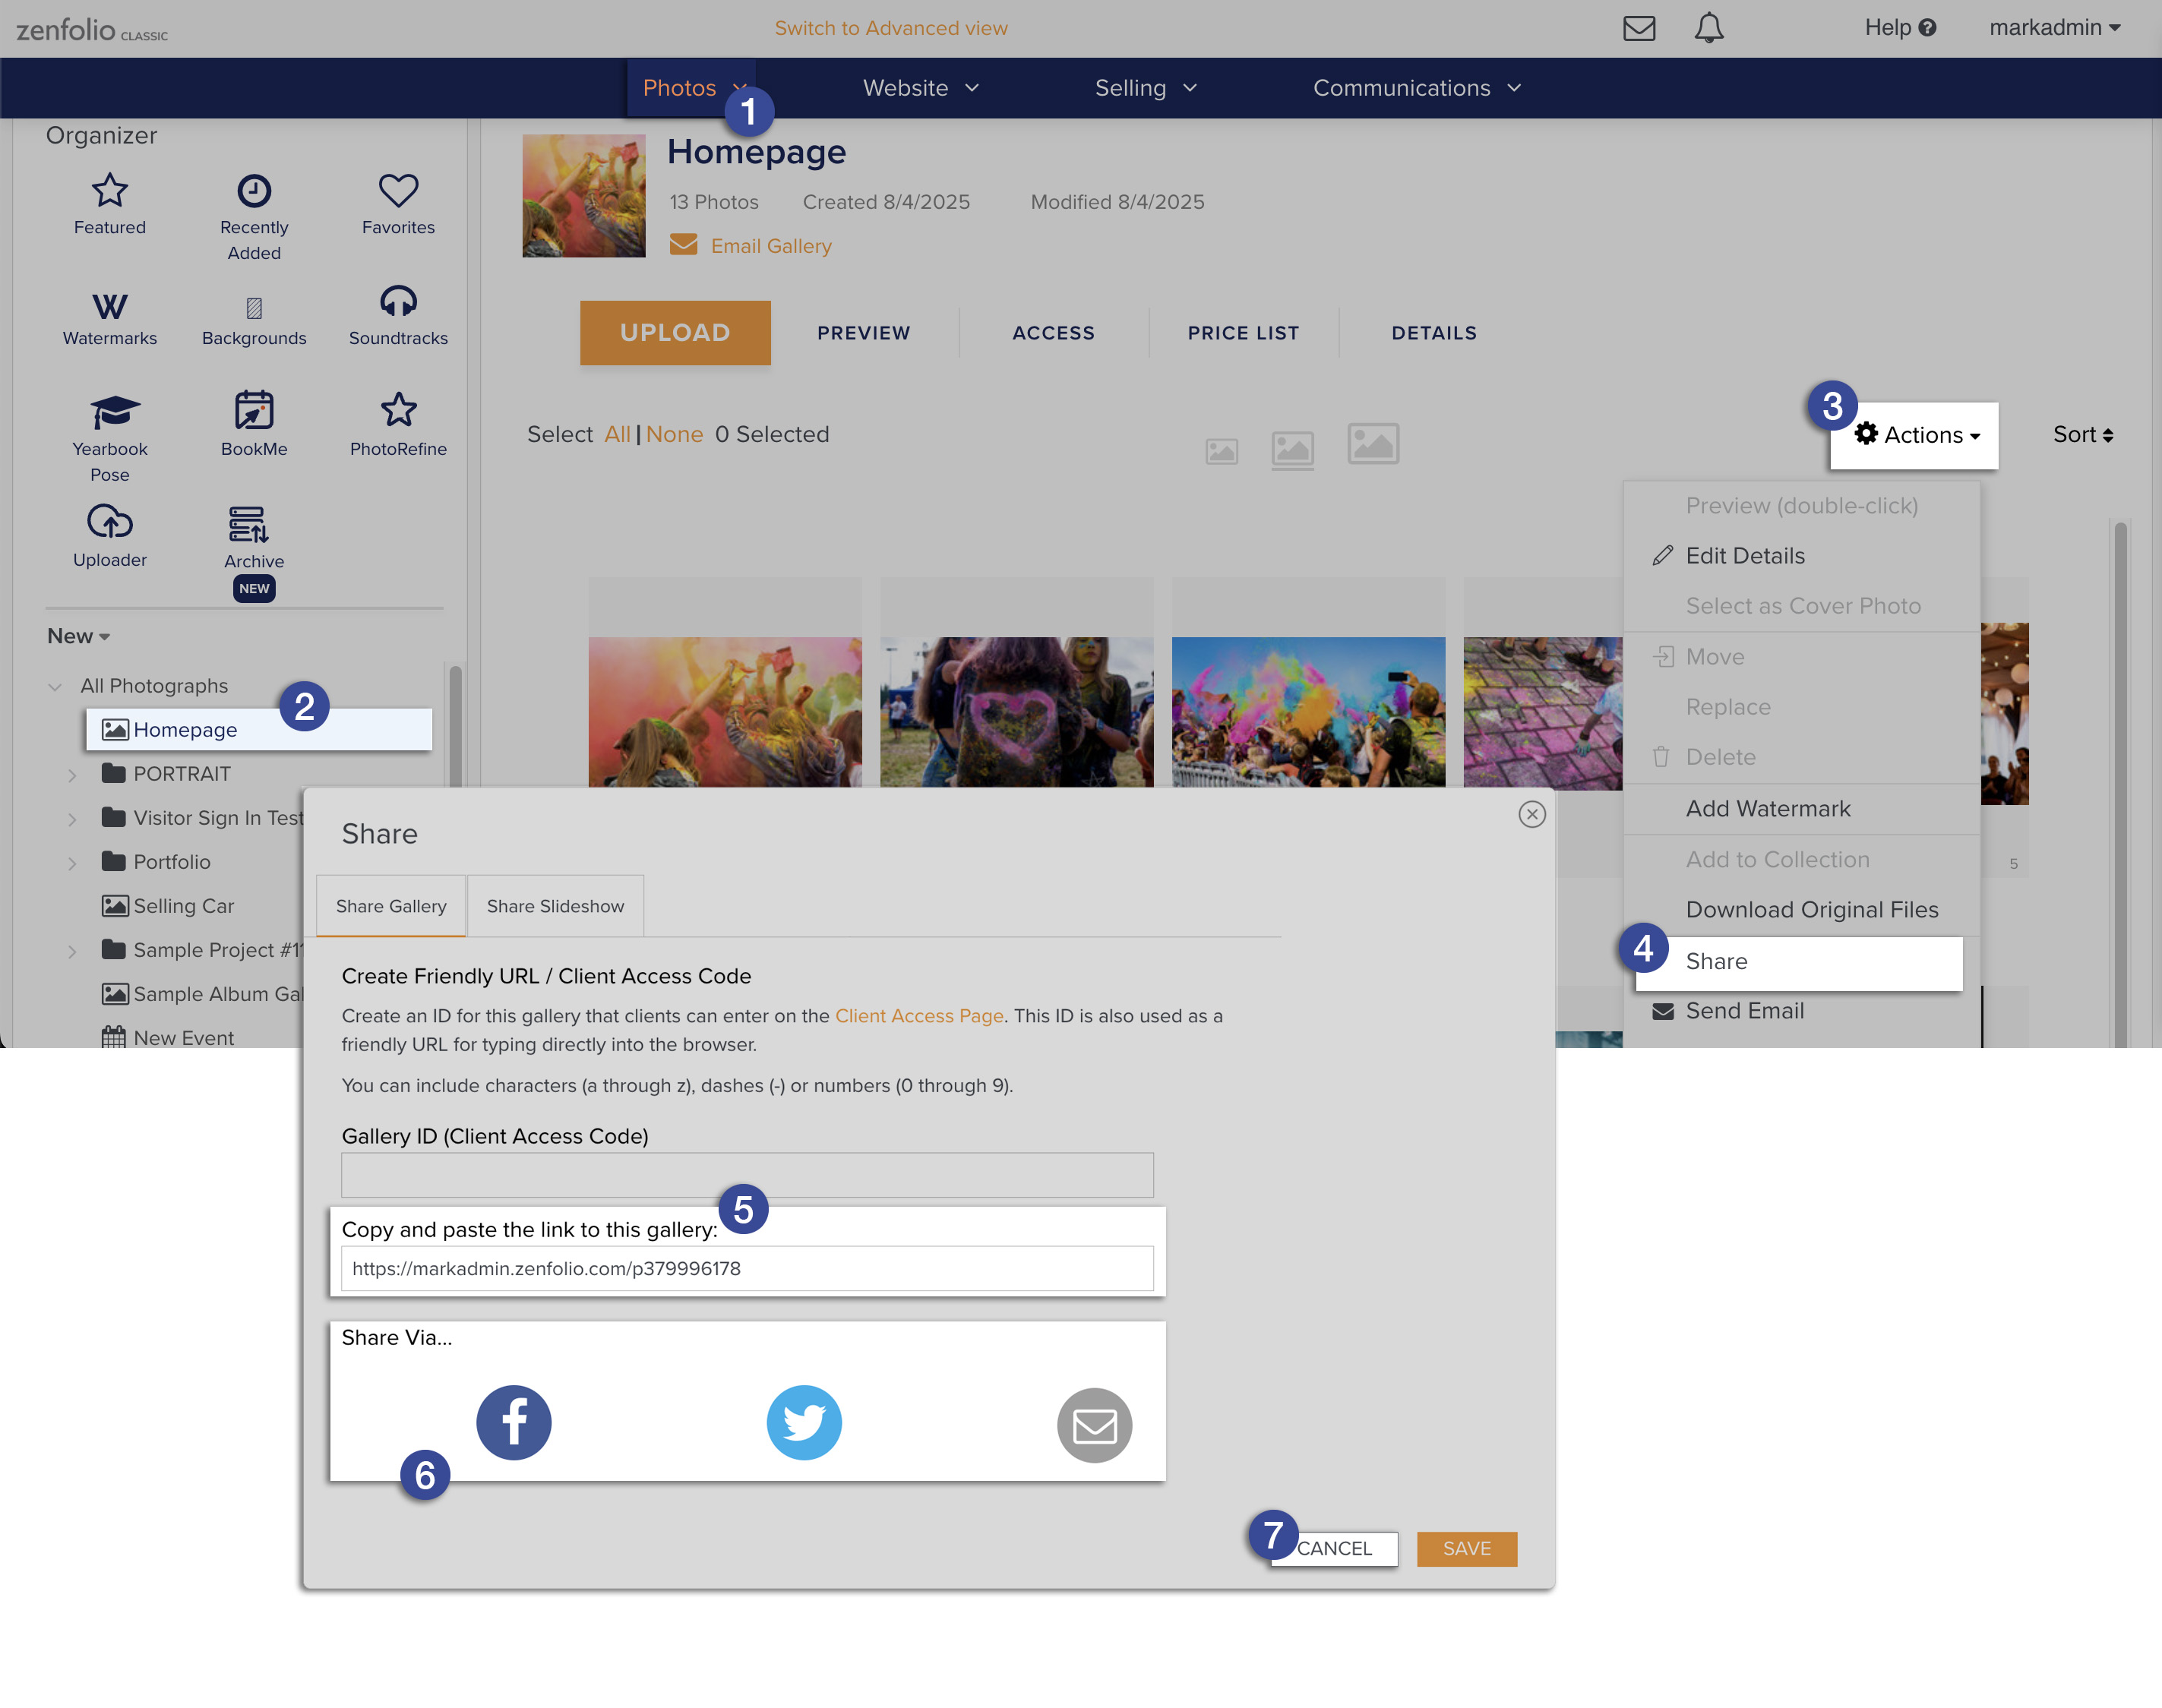Image resolution: width=2162 pixels, height=1708 pixels.
Task: Select large thumbnail size icon
Action: point(1373,443)
